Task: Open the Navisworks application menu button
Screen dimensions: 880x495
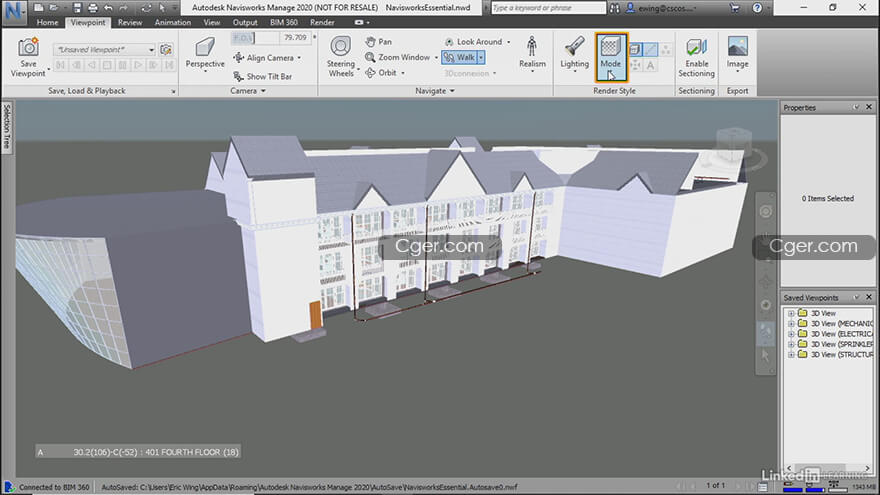Action: pos(13,11)
